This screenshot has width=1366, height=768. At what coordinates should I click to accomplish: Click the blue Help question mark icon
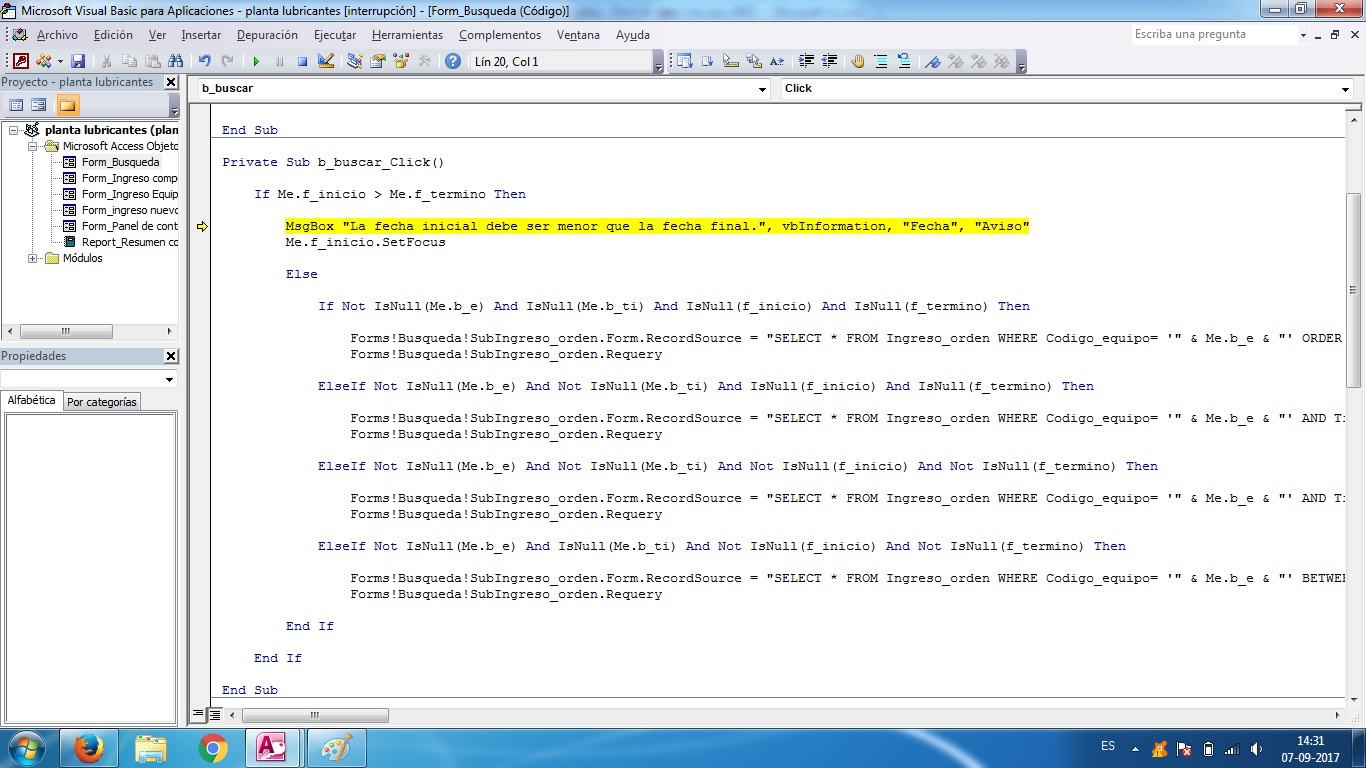coord(452,61)
